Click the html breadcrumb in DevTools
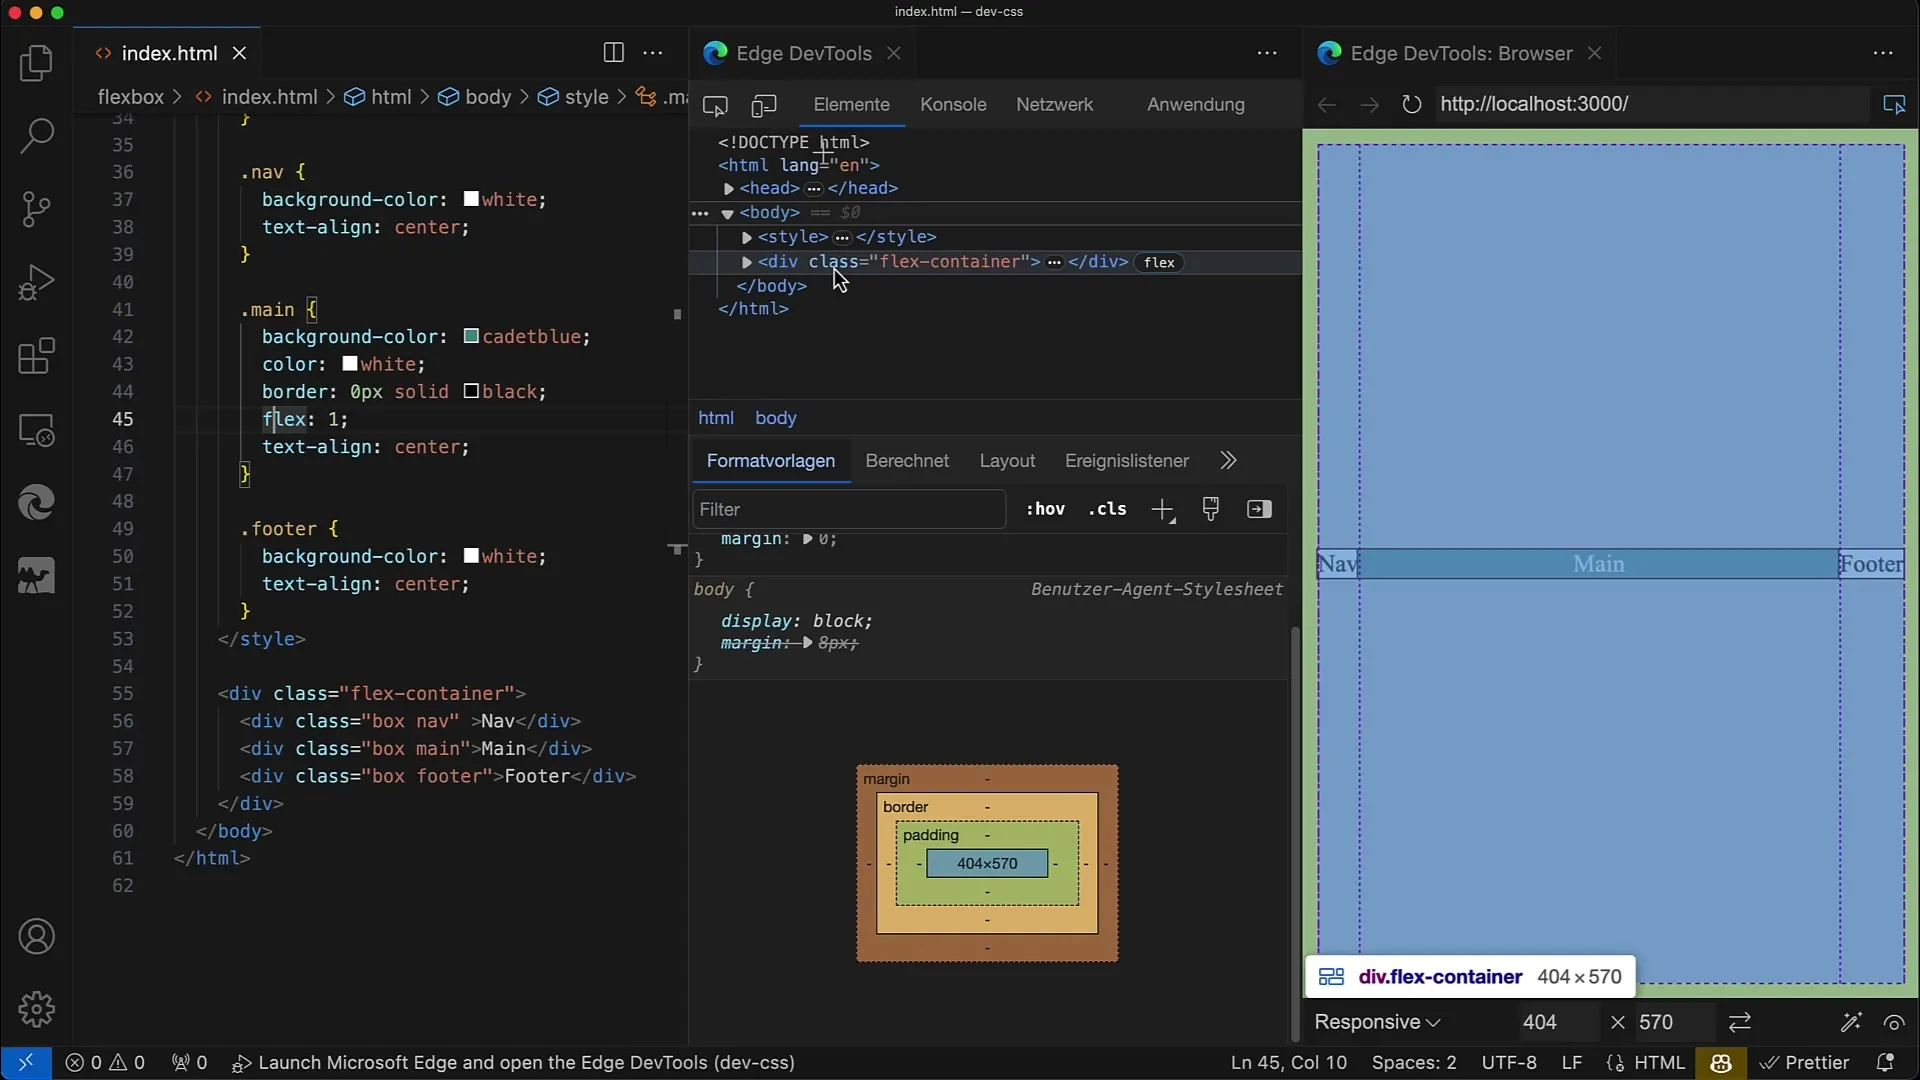This screenshot has height=1080, width=1920. tap(716, 418)
